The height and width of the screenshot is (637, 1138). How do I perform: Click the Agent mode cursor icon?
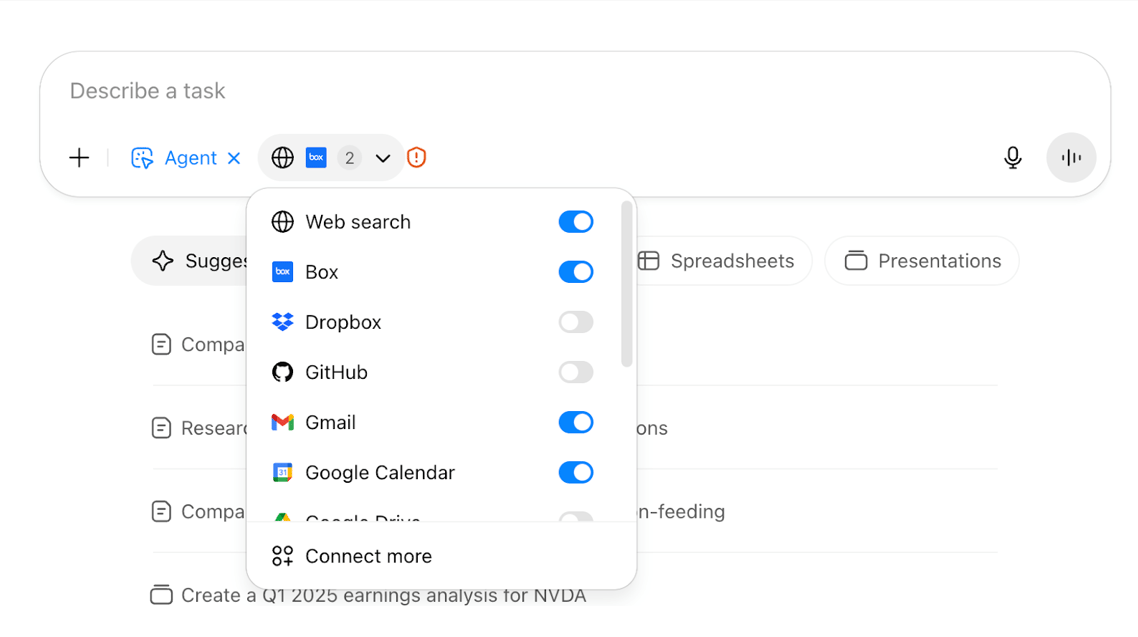pos(142,157)
